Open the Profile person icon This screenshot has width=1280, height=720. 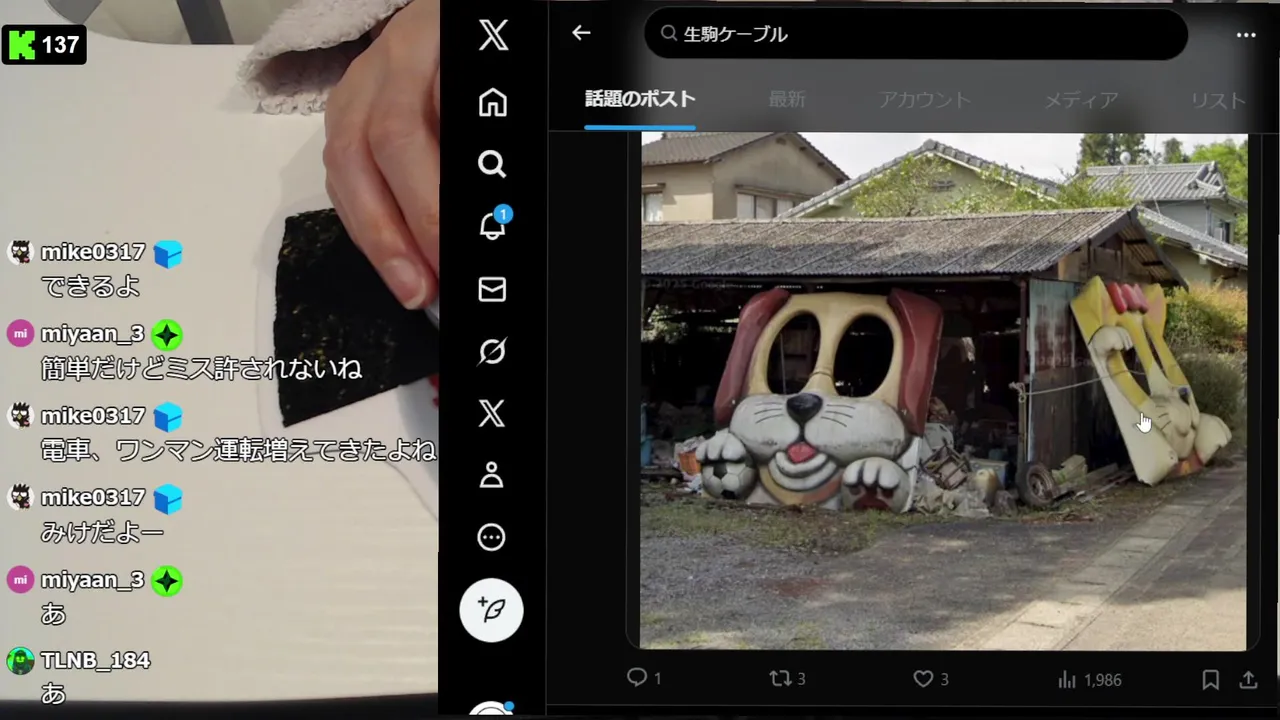(492, 475)
